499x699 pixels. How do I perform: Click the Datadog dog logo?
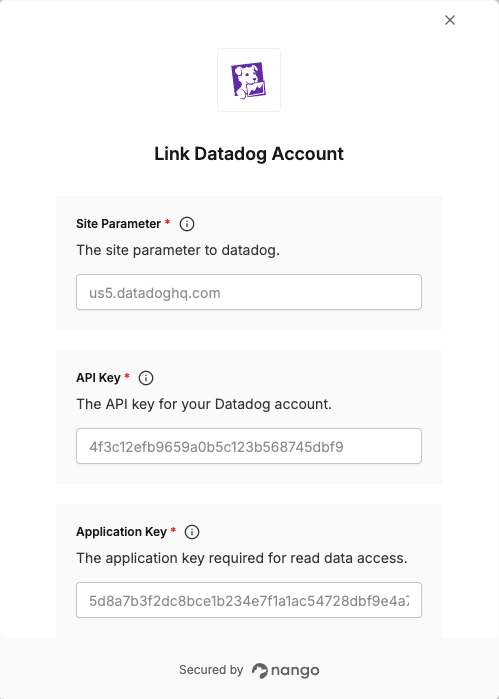248,80
